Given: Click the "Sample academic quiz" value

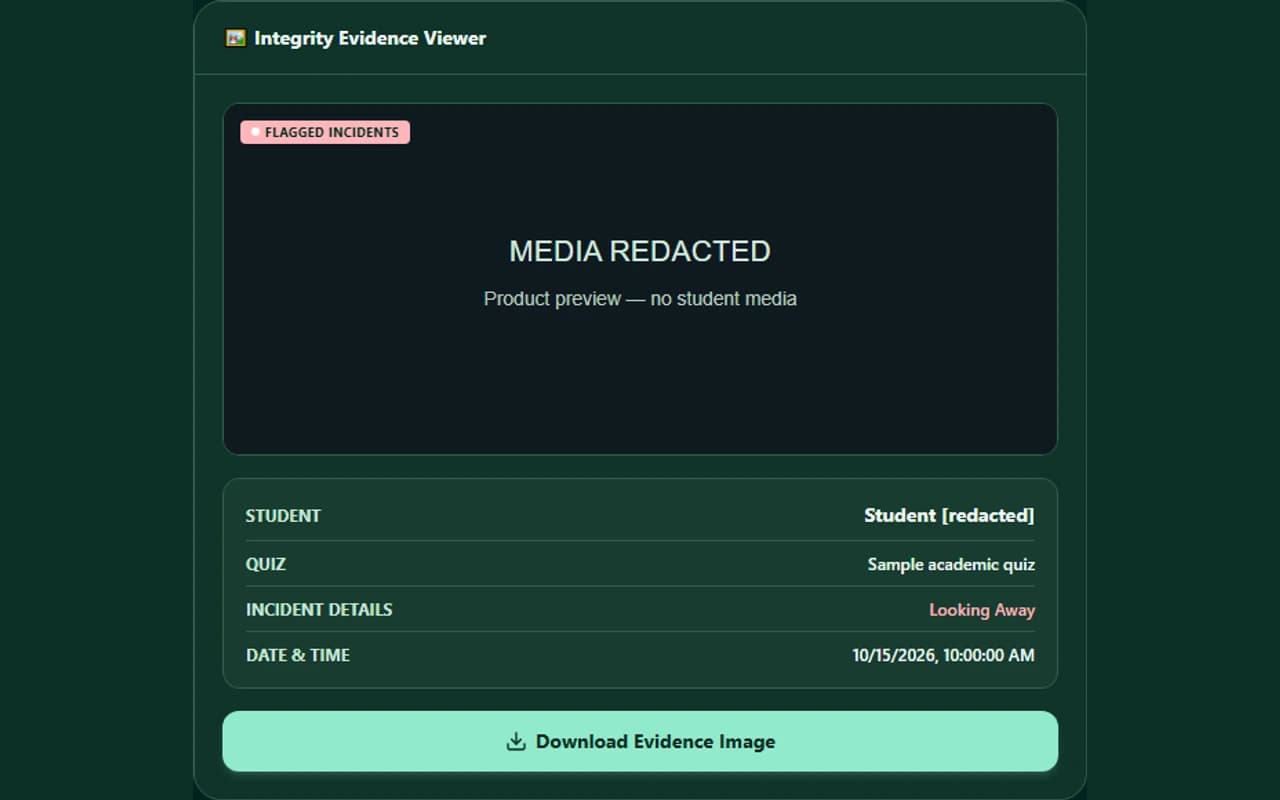Looking at the screenshot, I should coord(951,564).
